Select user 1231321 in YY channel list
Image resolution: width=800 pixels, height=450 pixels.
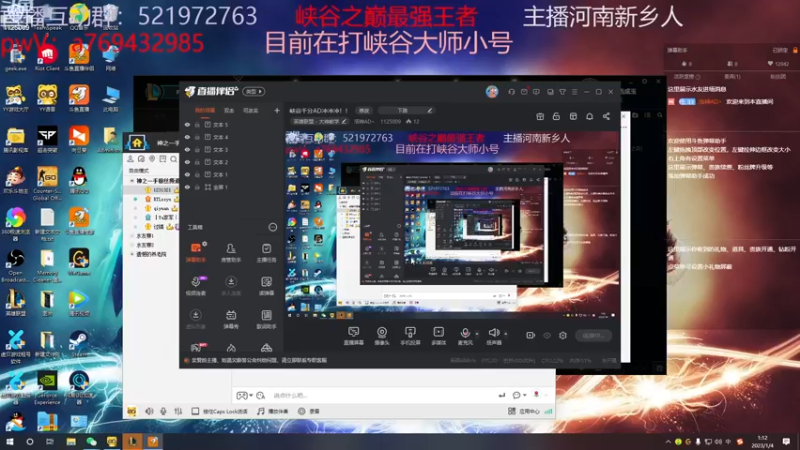click(x=162, y=190)
